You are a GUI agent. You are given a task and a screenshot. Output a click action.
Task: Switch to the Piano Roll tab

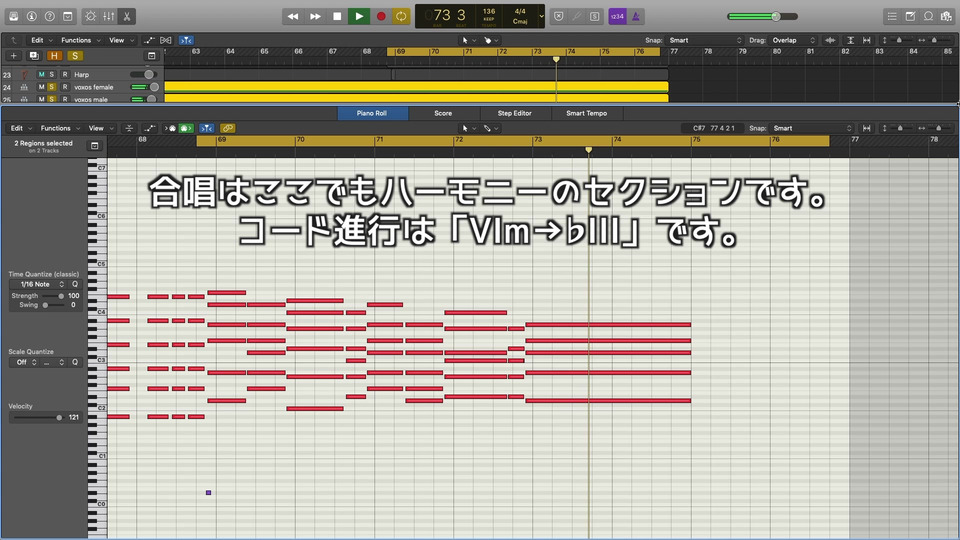click(x=372, y=113)
